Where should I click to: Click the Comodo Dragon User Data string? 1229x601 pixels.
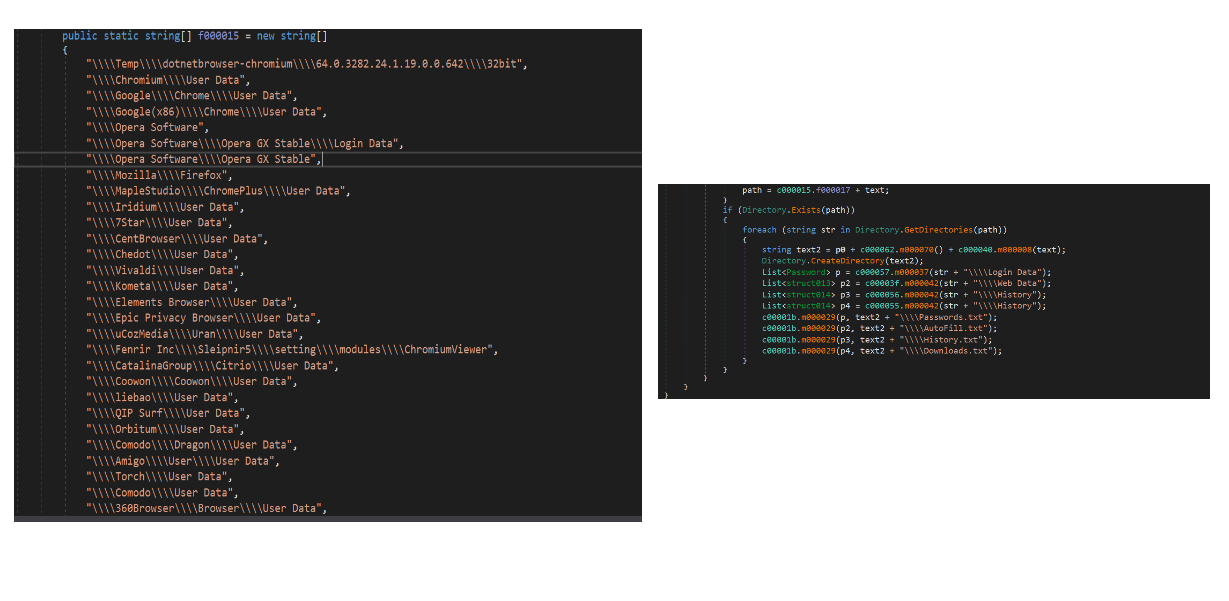(191, 445)
